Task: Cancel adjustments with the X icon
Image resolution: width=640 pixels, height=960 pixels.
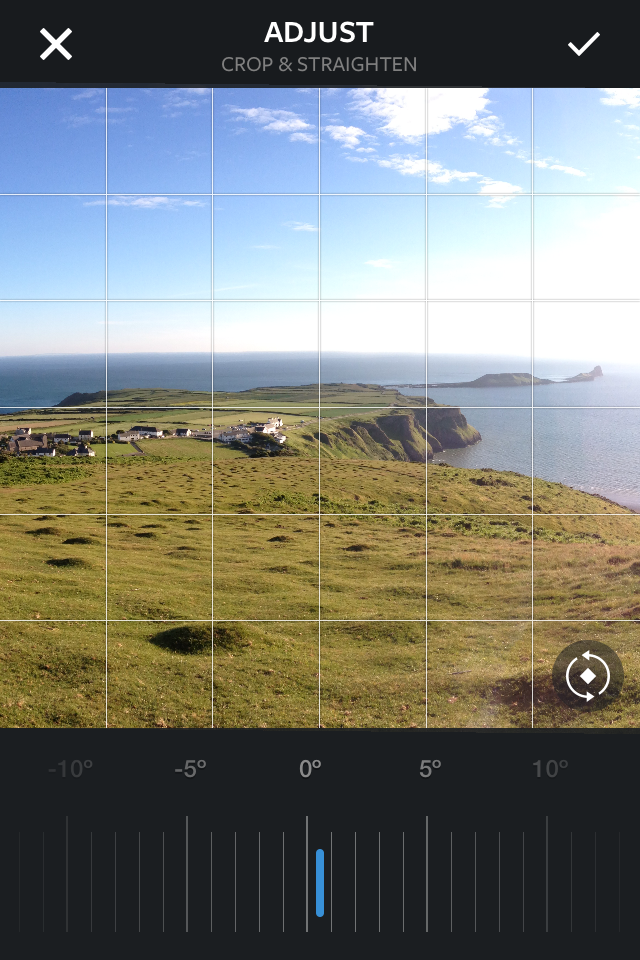Action: 56,44
